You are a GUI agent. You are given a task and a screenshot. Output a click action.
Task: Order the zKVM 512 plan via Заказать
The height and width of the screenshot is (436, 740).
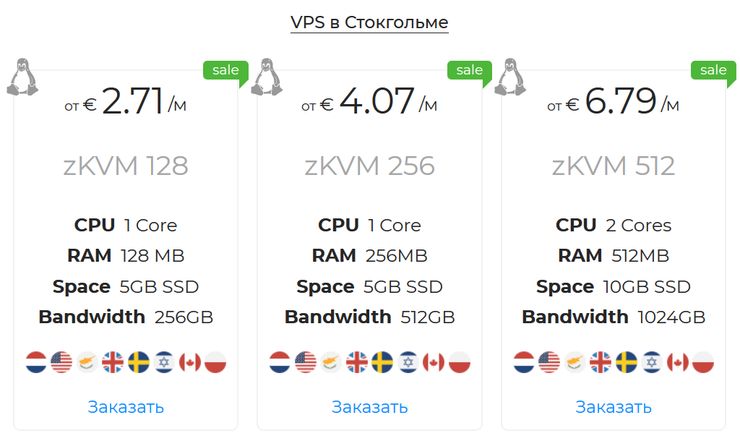tap(614, 407)
